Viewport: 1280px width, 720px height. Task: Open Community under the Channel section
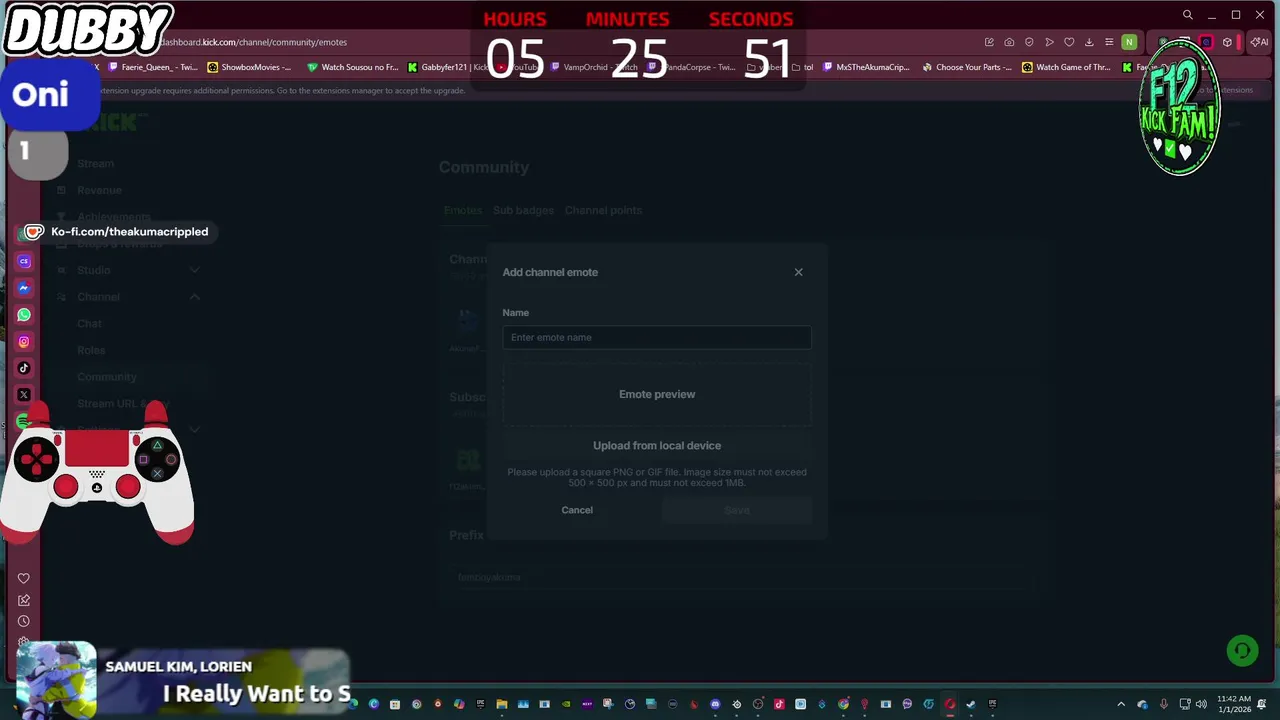107,377
